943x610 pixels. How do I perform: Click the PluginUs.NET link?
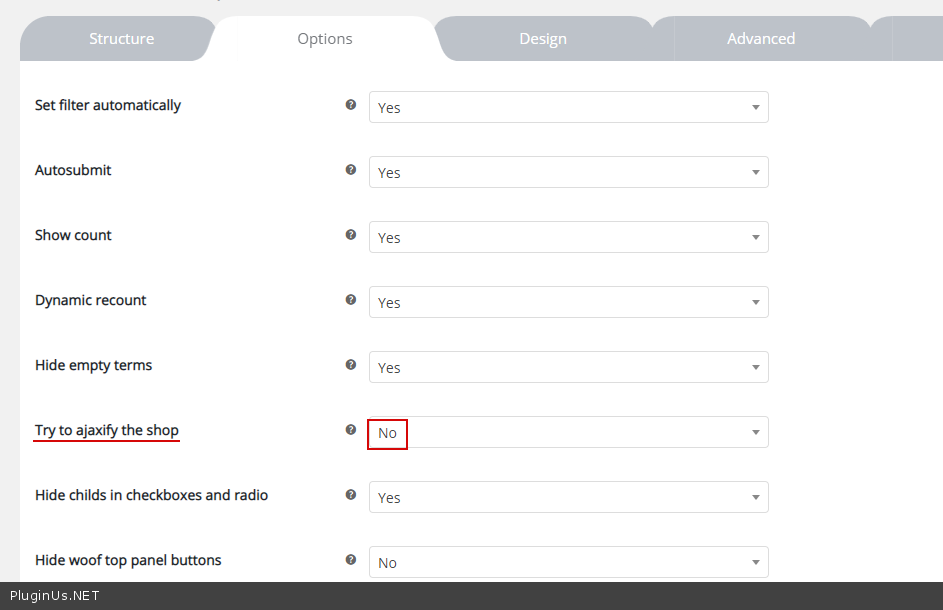(54, 596)
